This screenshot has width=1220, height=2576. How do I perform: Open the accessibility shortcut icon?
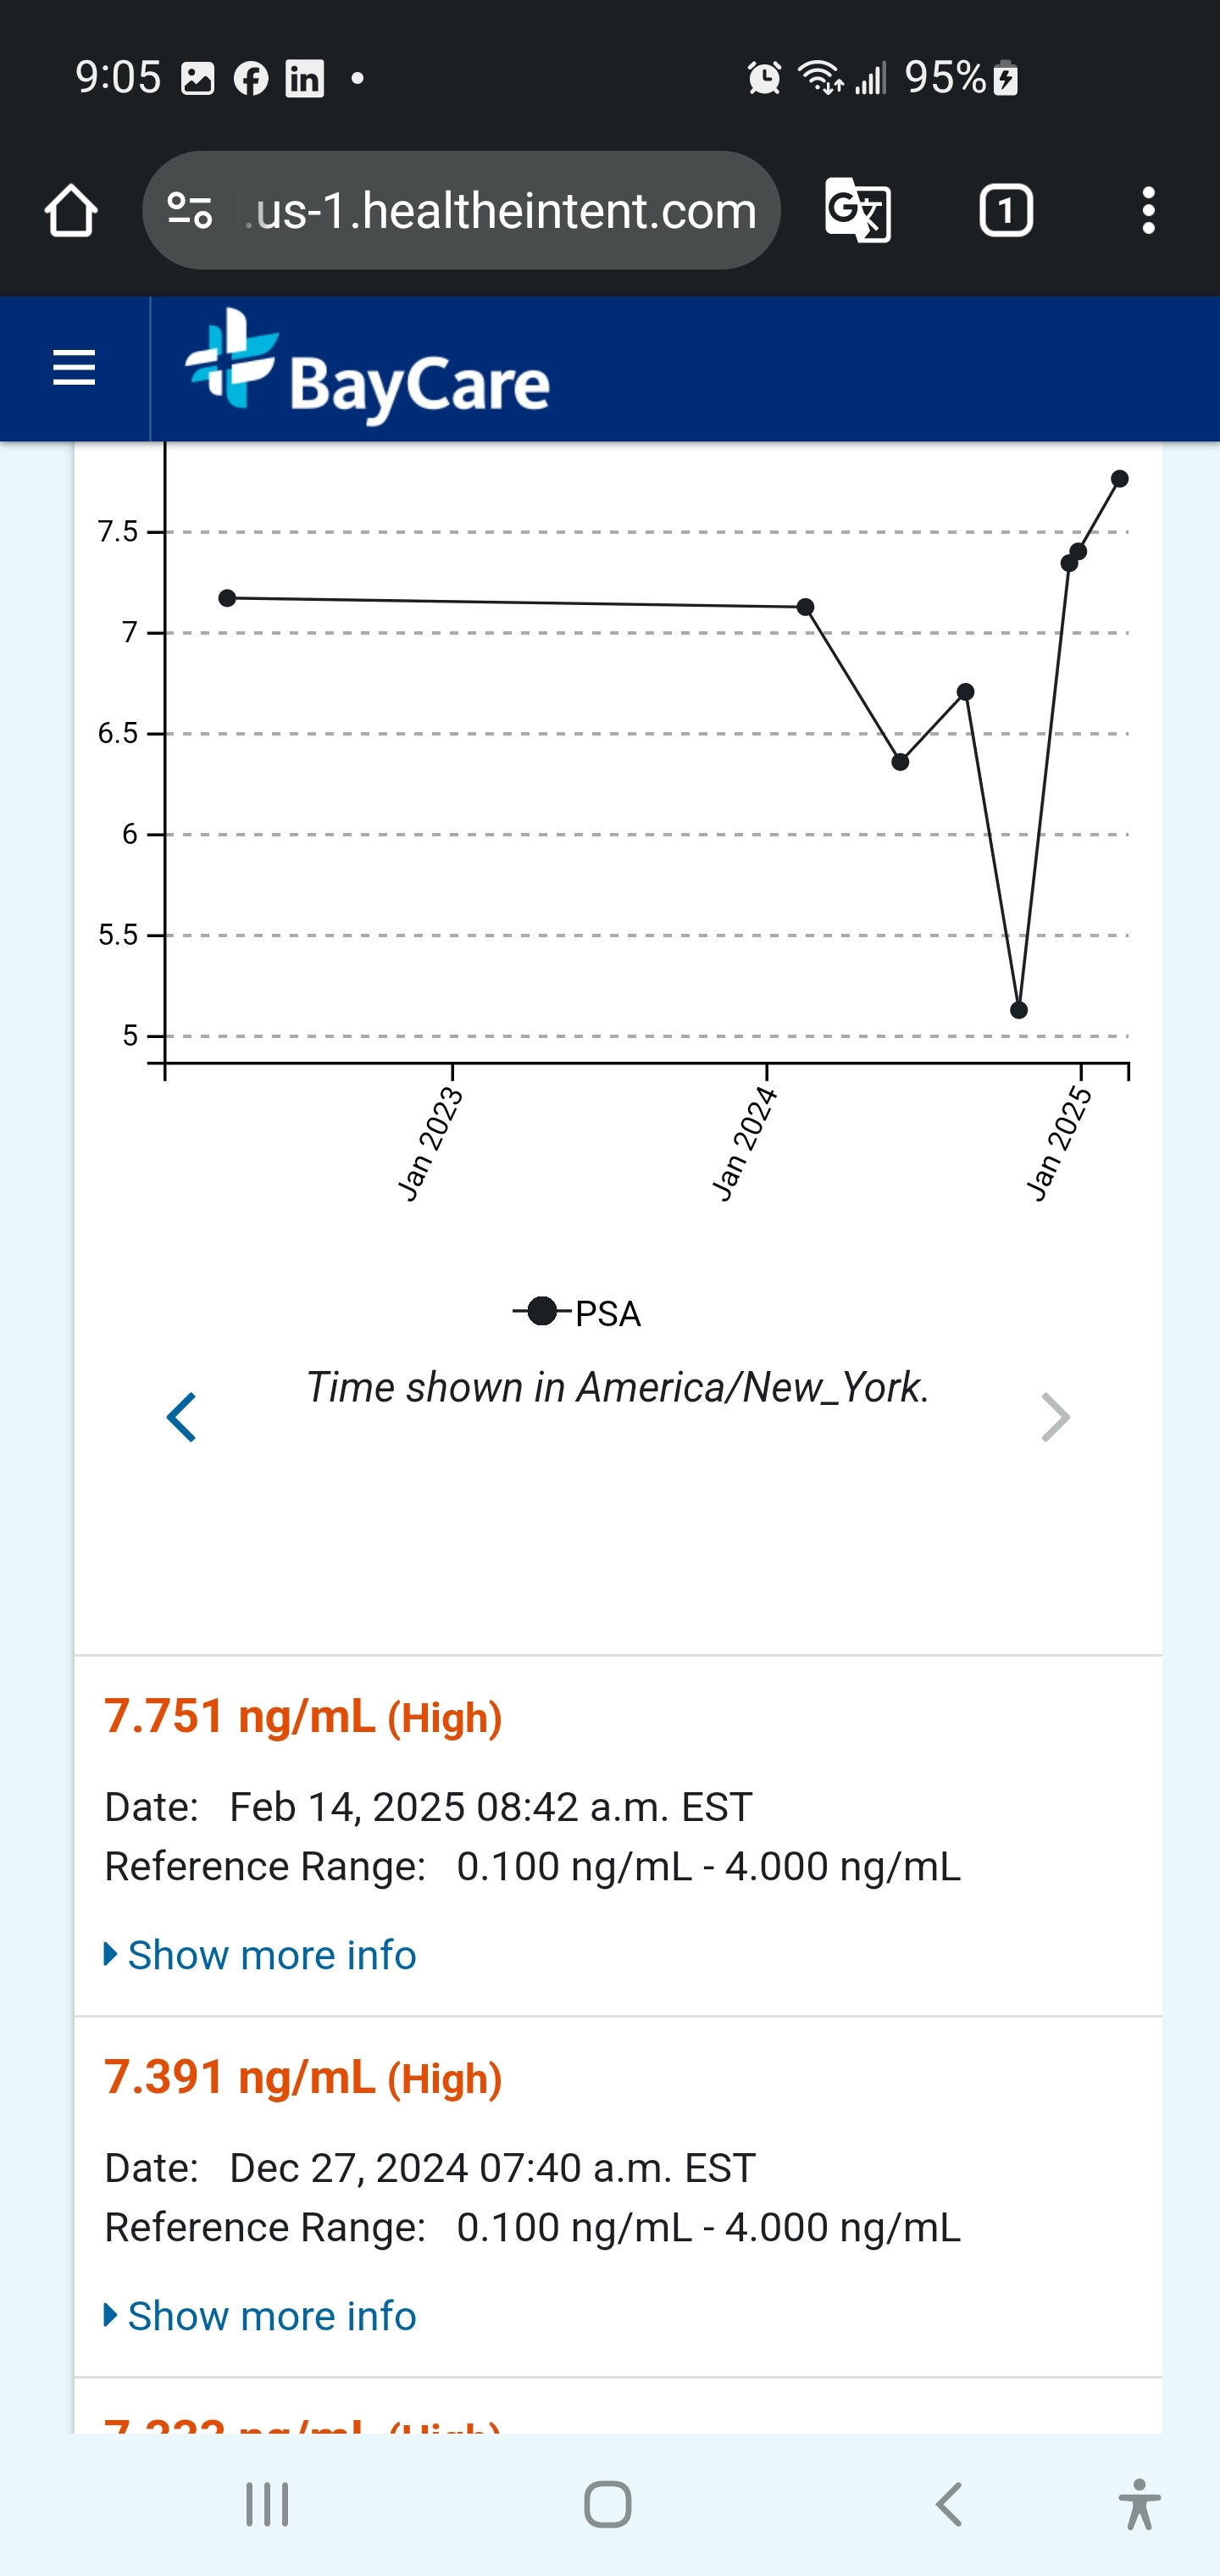pyautogui.click(x=1139, y=2504)
